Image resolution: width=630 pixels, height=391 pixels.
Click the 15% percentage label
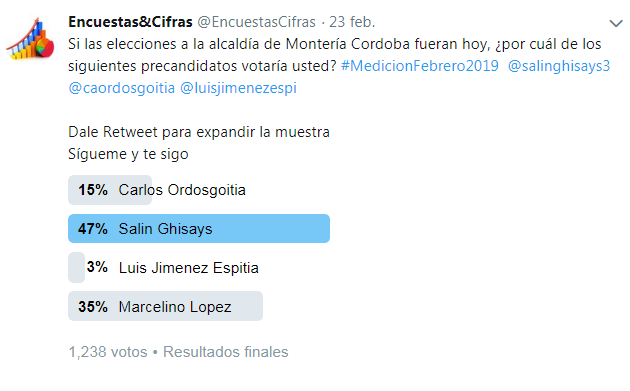click(x=93, y=190)
